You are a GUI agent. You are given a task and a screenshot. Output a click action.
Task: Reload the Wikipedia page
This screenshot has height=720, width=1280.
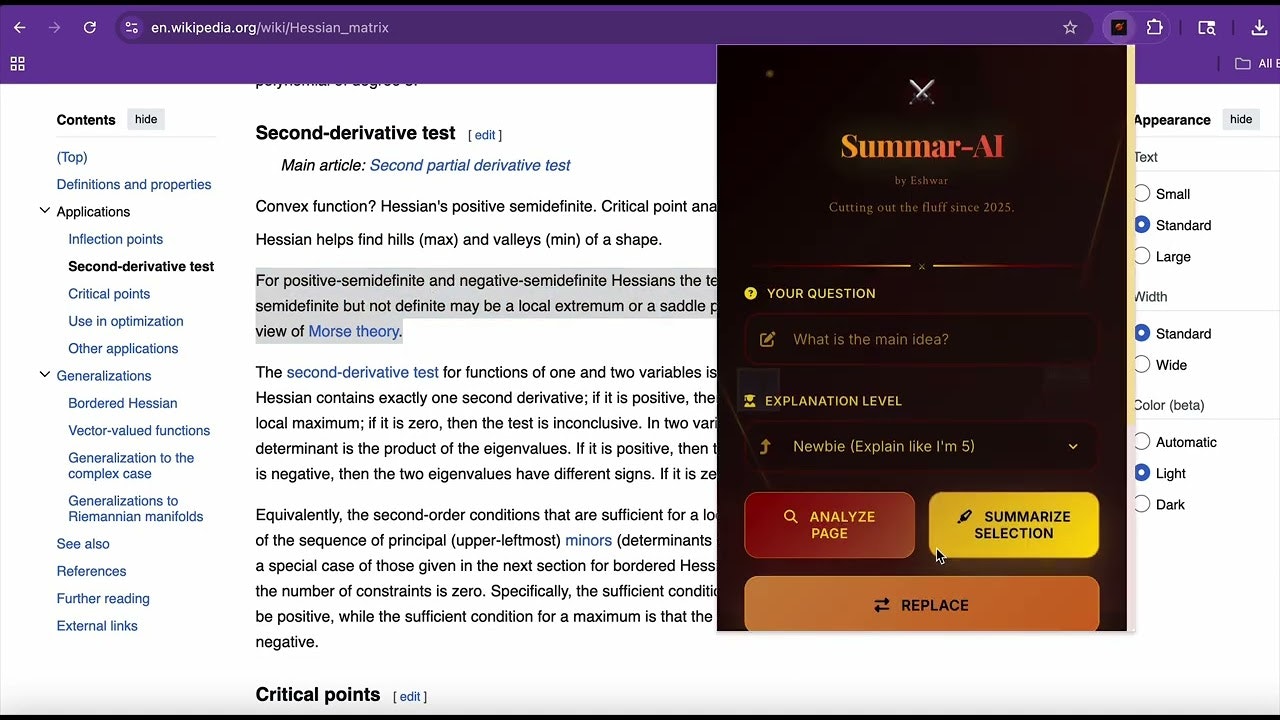coord(90,27)
